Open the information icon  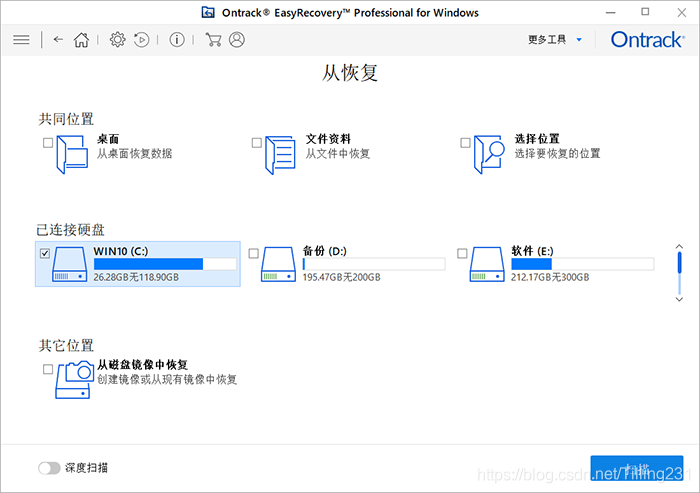[x=177, y=40]
